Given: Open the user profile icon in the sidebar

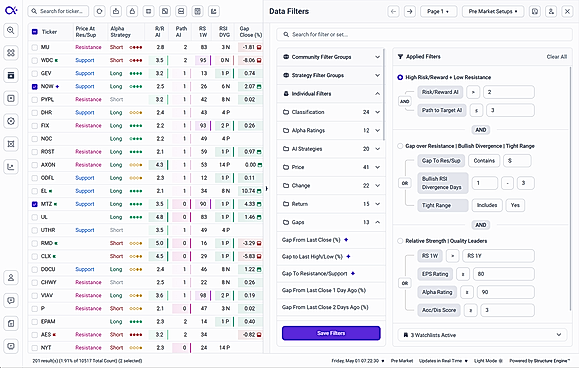Looking at the screenshot, I should [x=11, y=278].
